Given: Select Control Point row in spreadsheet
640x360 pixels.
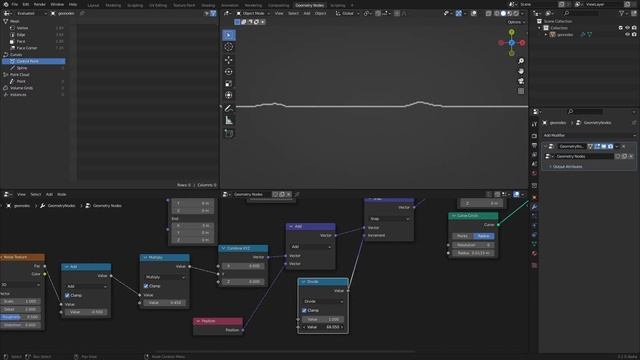Looking at the screenshot, I should [x=33, y=61].
